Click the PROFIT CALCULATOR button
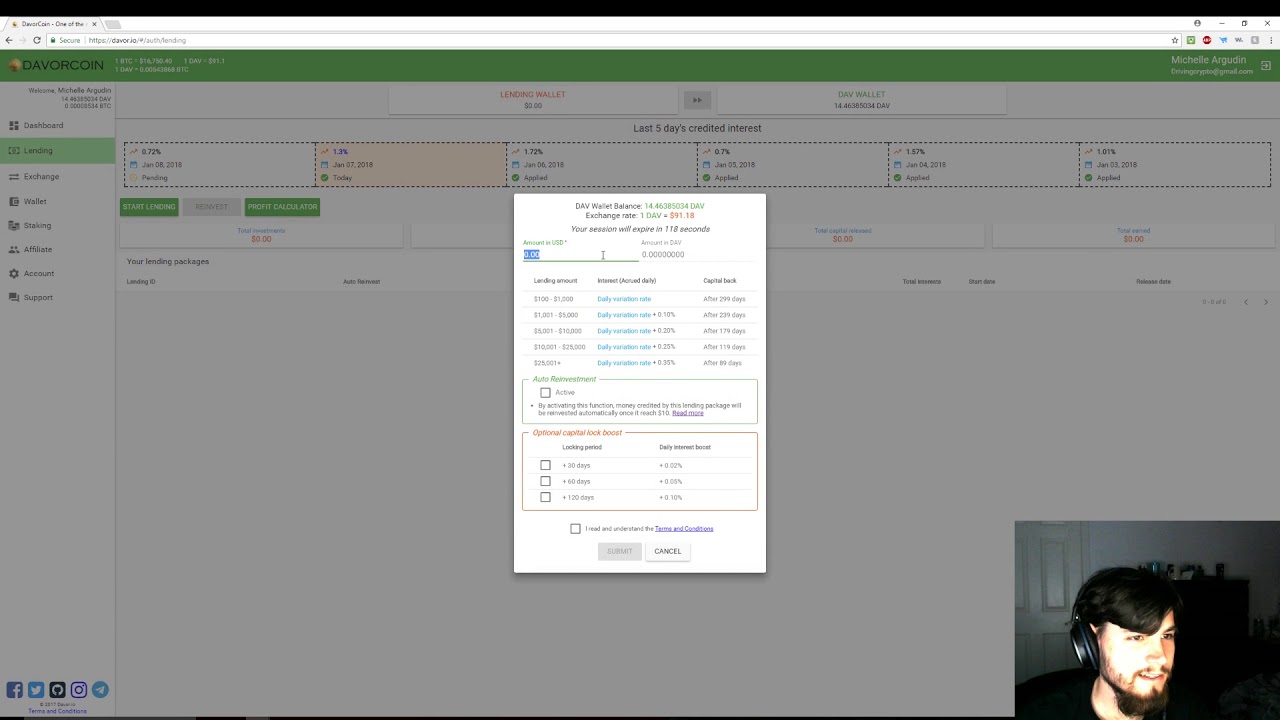Image resolution: width=1280 pixels, height=720 pixels. pyautogui.click(x=282, y=207)
